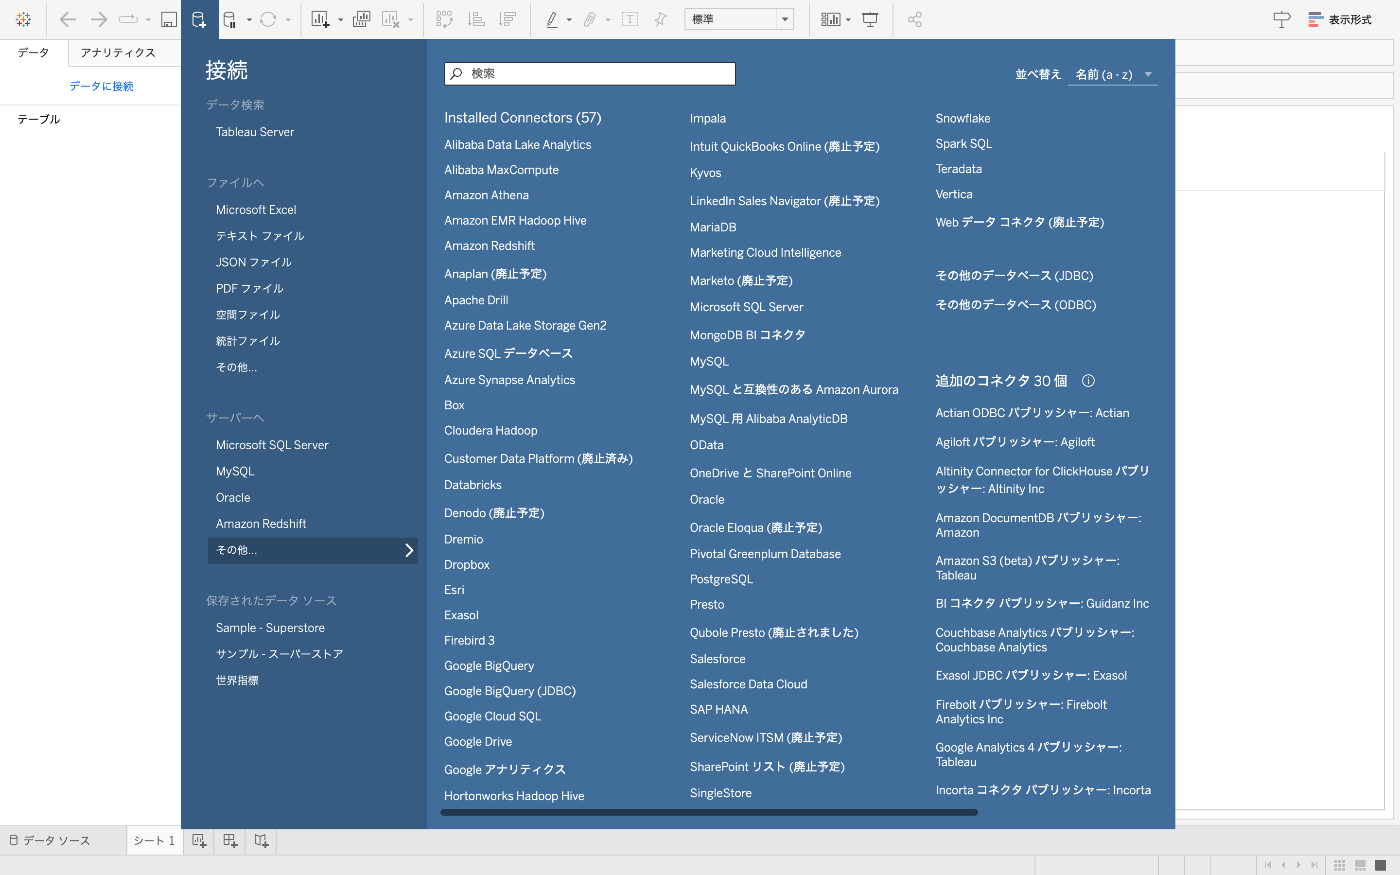Expand the new worksheet dropdown arrow
The height and width of the screenshot is (875, 1400).
click(x=340, y=20)
